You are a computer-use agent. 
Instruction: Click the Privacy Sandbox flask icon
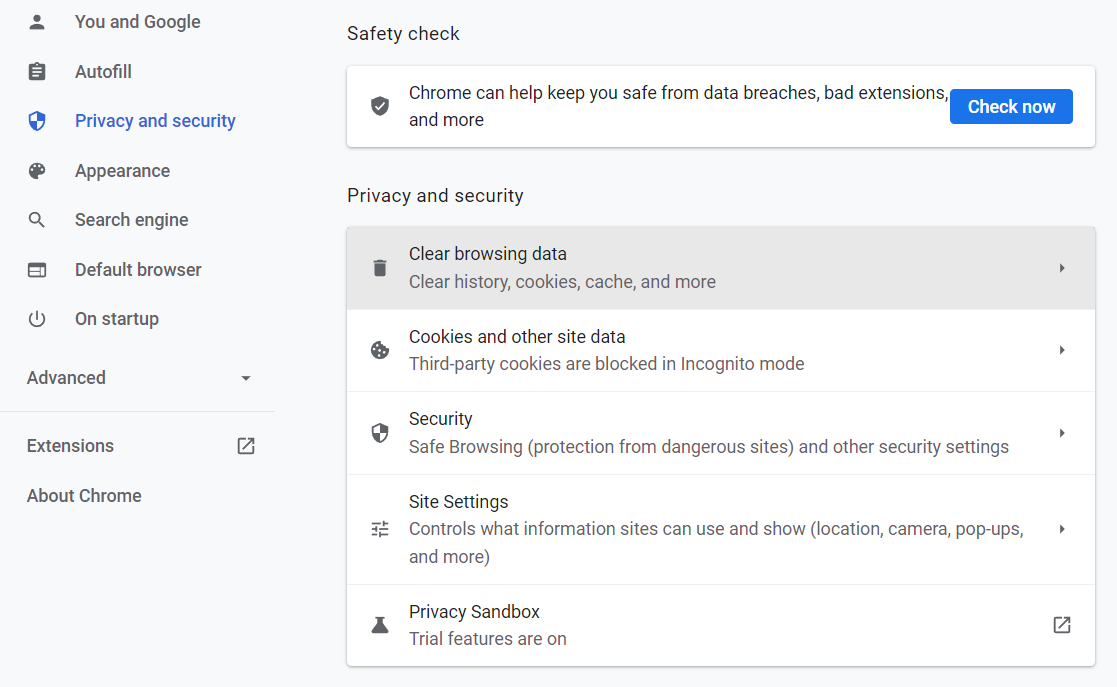click(x=379, y=624)
